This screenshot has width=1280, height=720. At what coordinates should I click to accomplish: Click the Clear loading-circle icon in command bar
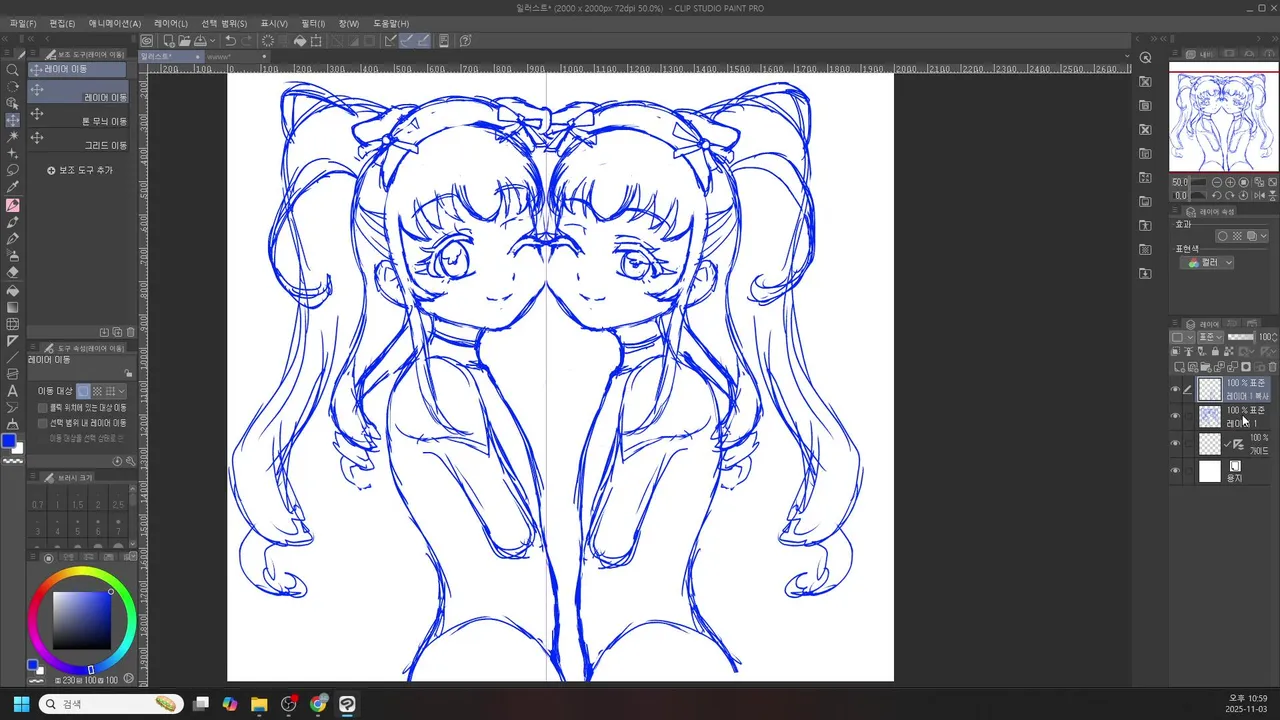(x=268, y=41)
